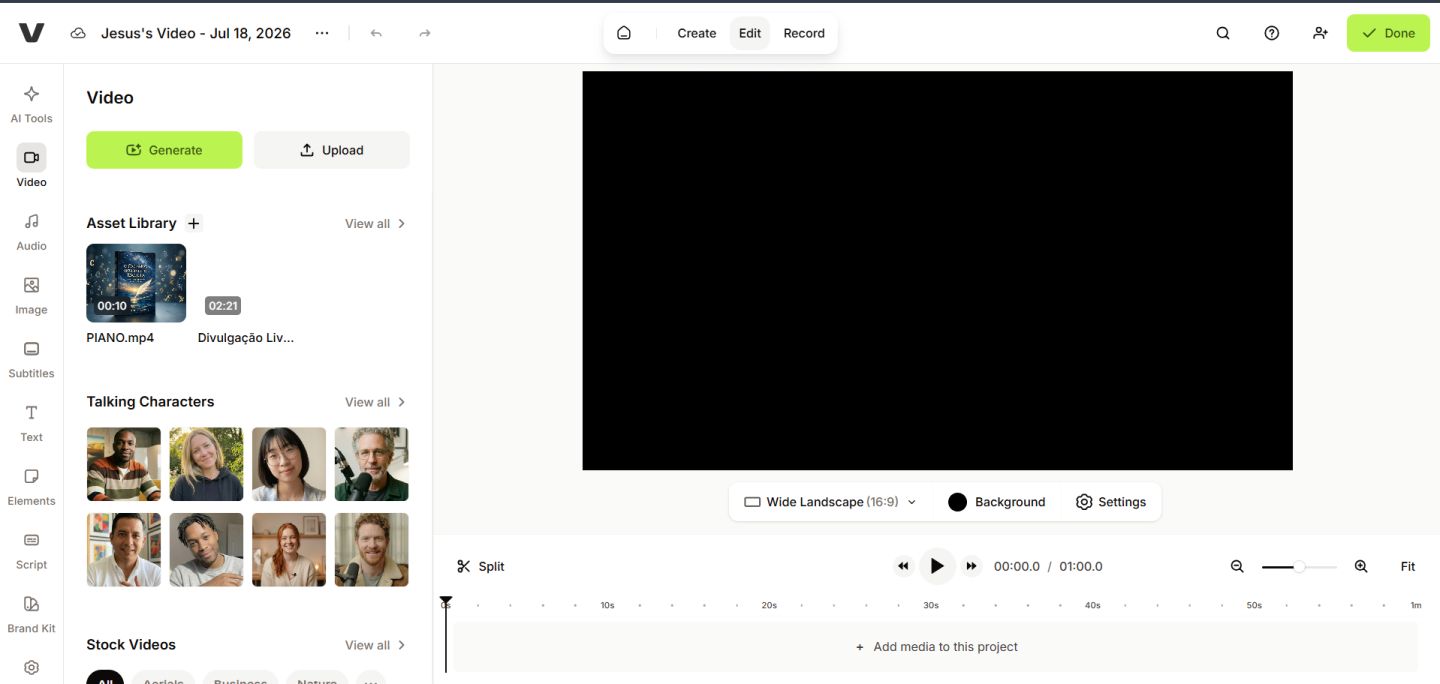Open the Elements sidebar panel
This screenshot has width=1440, height=684.
click(31, 487)
